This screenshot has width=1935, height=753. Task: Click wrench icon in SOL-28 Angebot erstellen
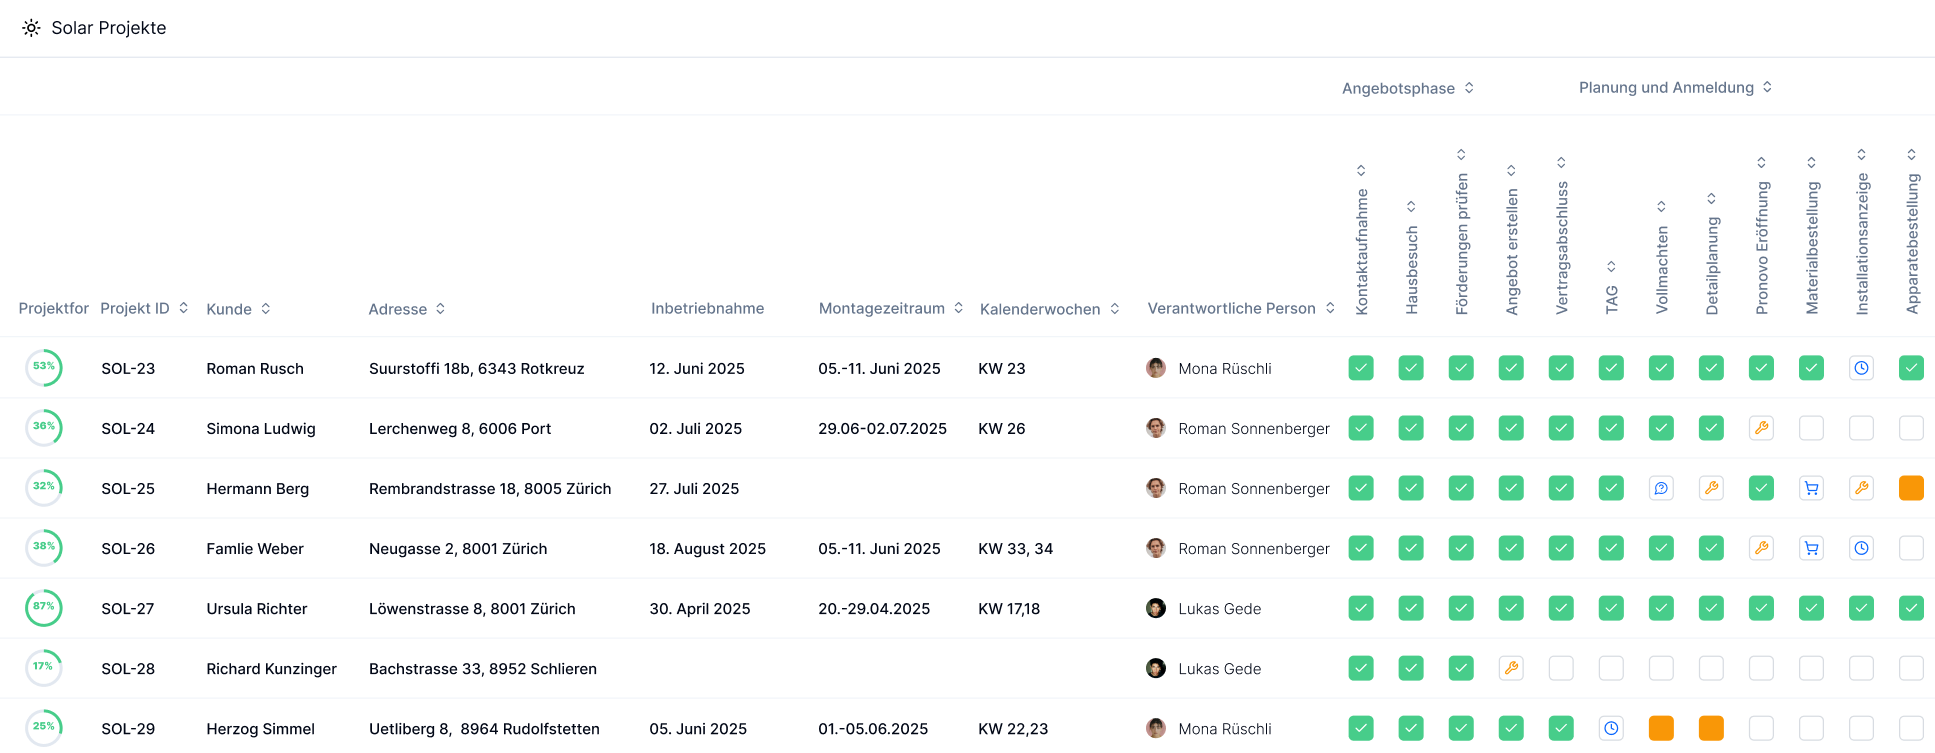coord(1511,668)
